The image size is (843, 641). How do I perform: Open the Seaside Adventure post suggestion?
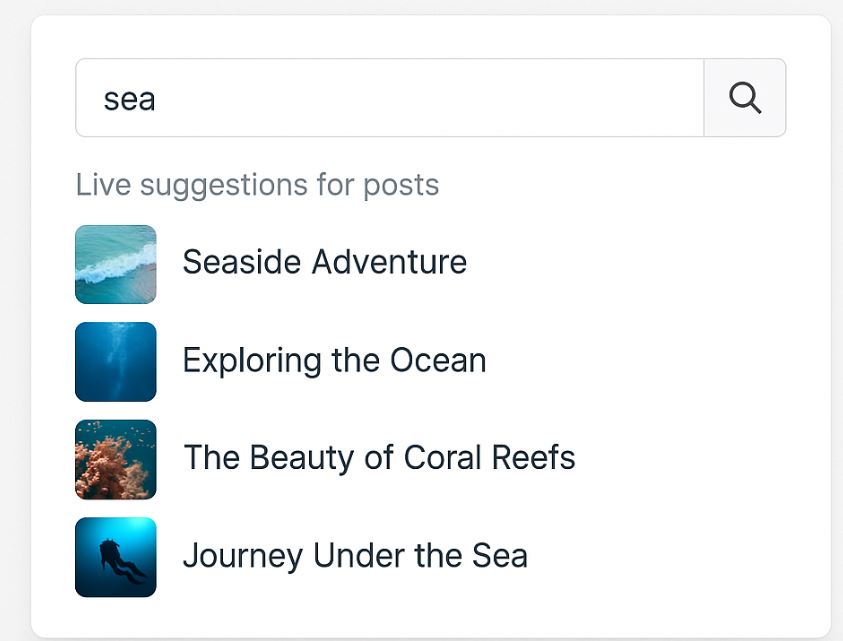point(324,263)
